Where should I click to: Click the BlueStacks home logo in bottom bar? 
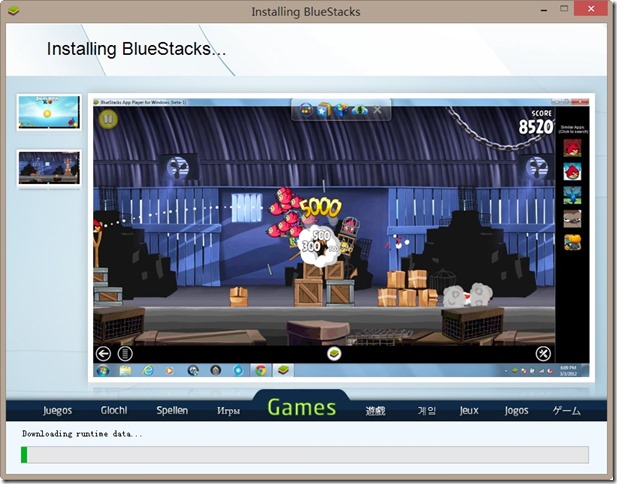pyautogui.click(x=334, y=354)
